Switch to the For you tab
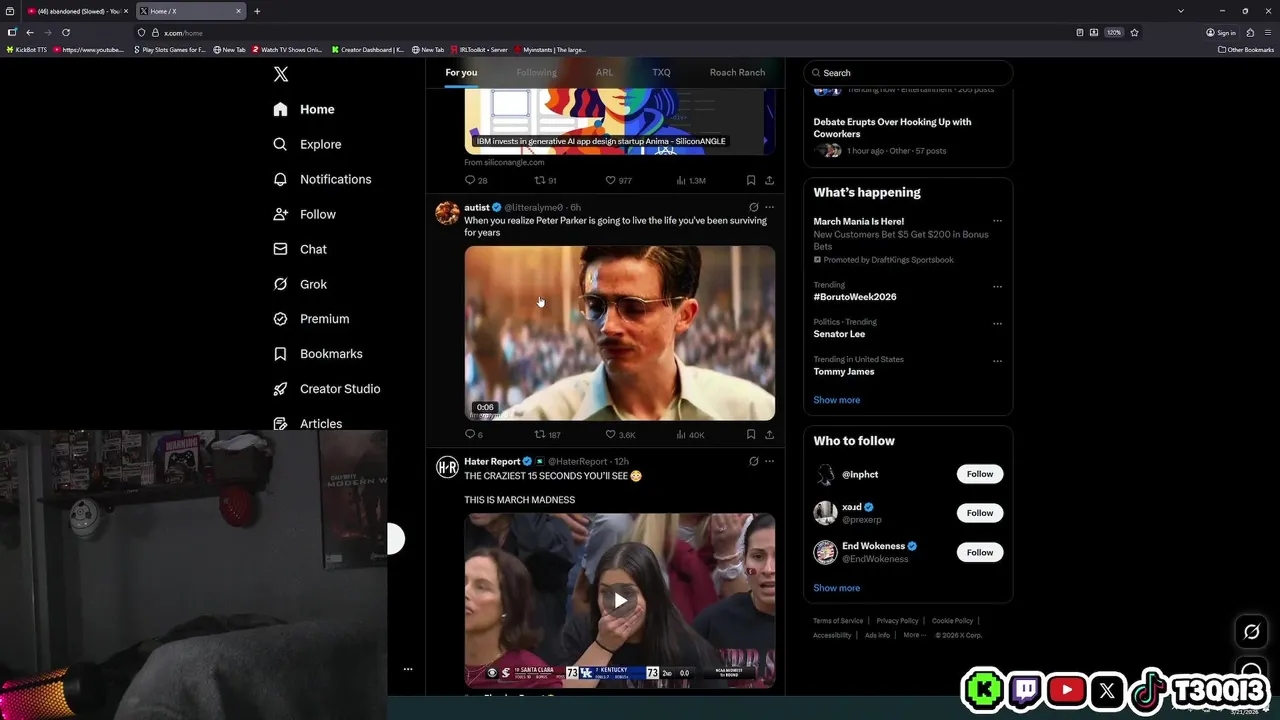The width and height of the screenshot is (1280, 720). [461, 72]
